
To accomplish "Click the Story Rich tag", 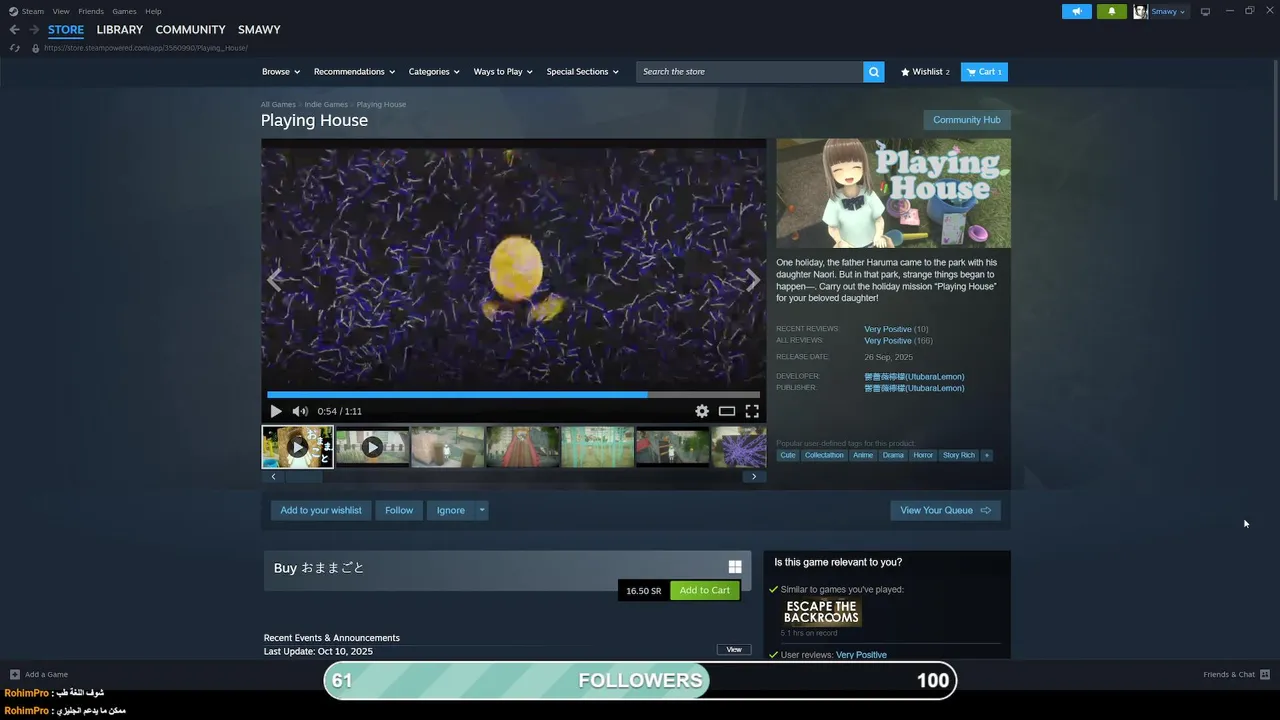I will [x=958, y=455].
